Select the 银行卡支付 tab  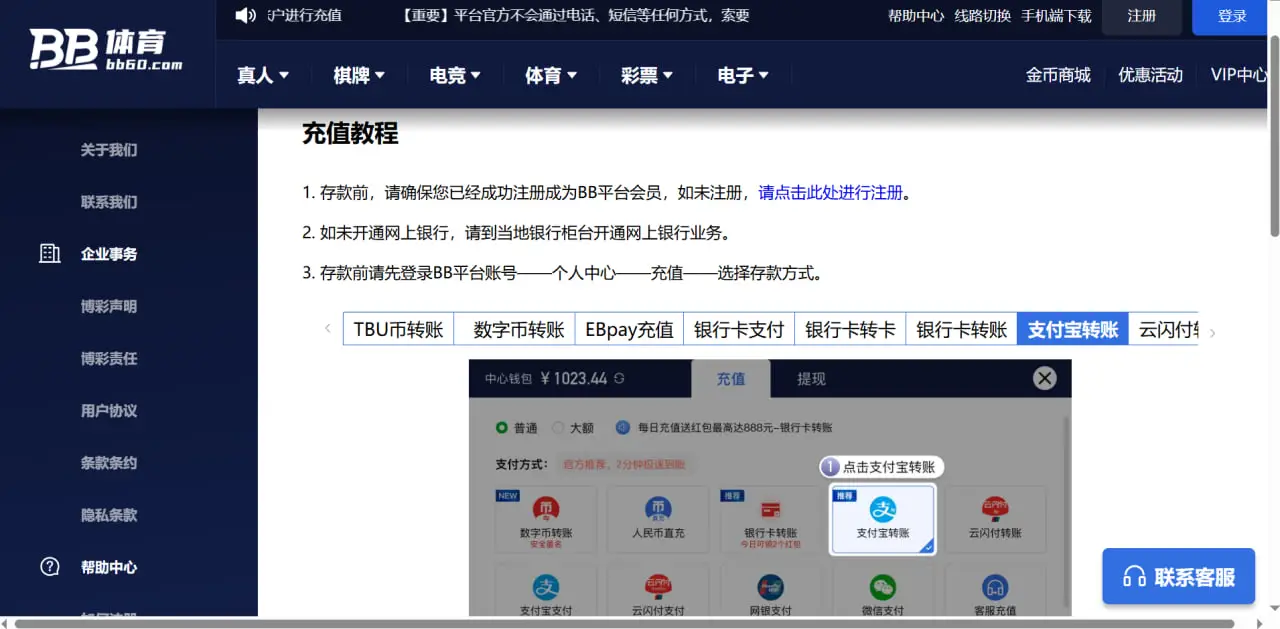pos(739,329)
